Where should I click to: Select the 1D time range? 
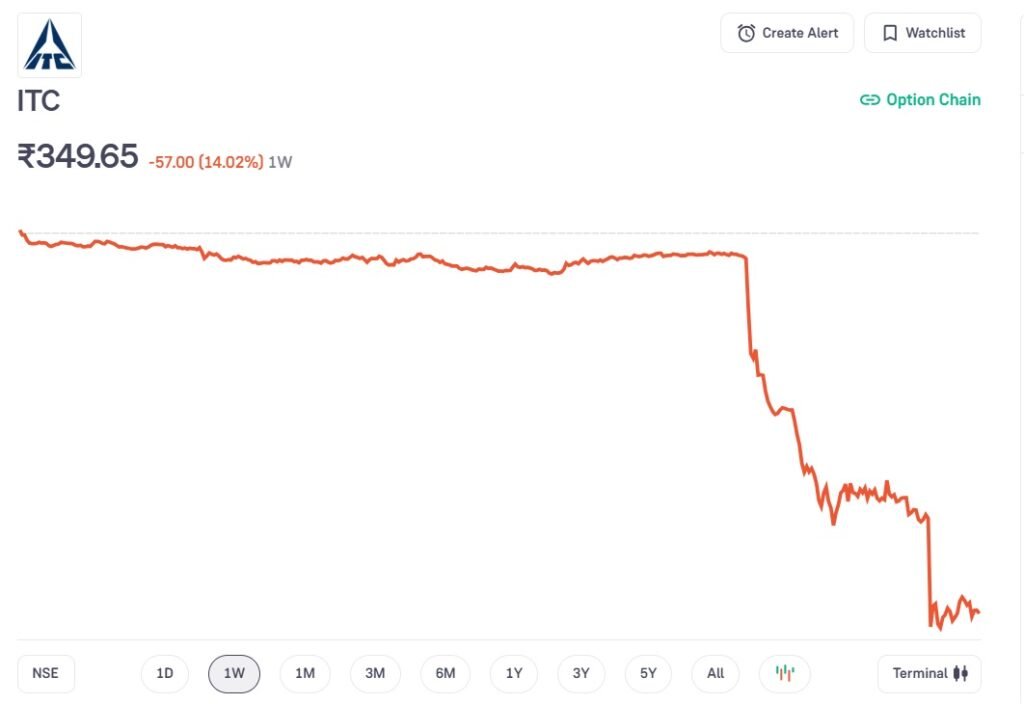(165, 673)
